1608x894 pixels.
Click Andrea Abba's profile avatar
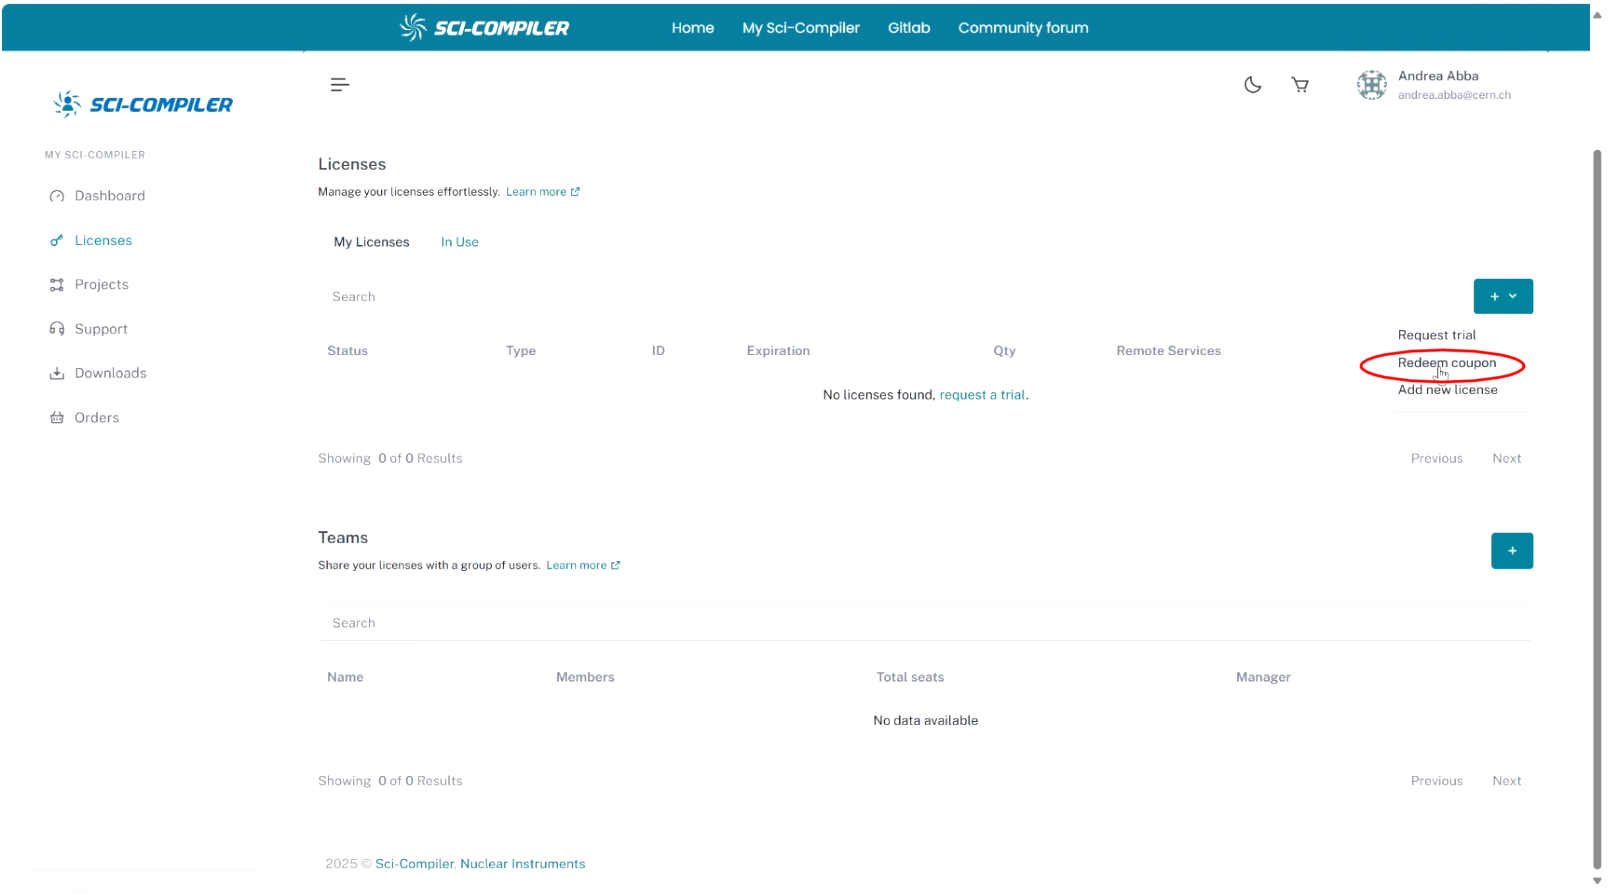[x=1372, y=85]
